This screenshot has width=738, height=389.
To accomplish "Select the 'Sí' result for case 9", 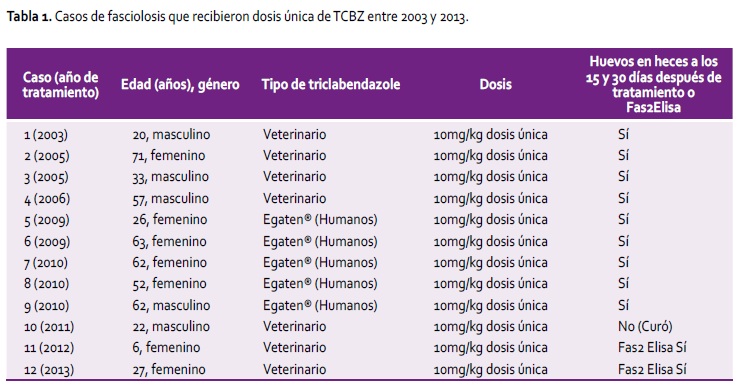I will coord(624,305).
